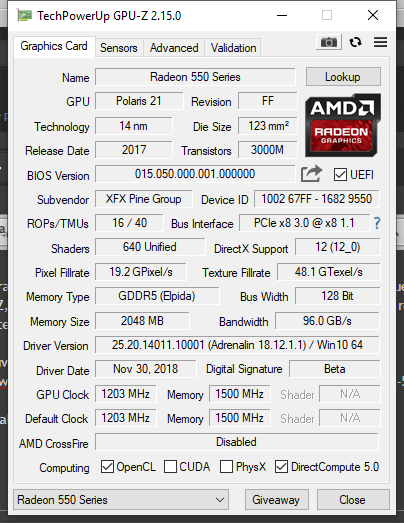Click the Close button at bottom
Image resolution: width=404 pixels, height=523 pixels.
352,500
